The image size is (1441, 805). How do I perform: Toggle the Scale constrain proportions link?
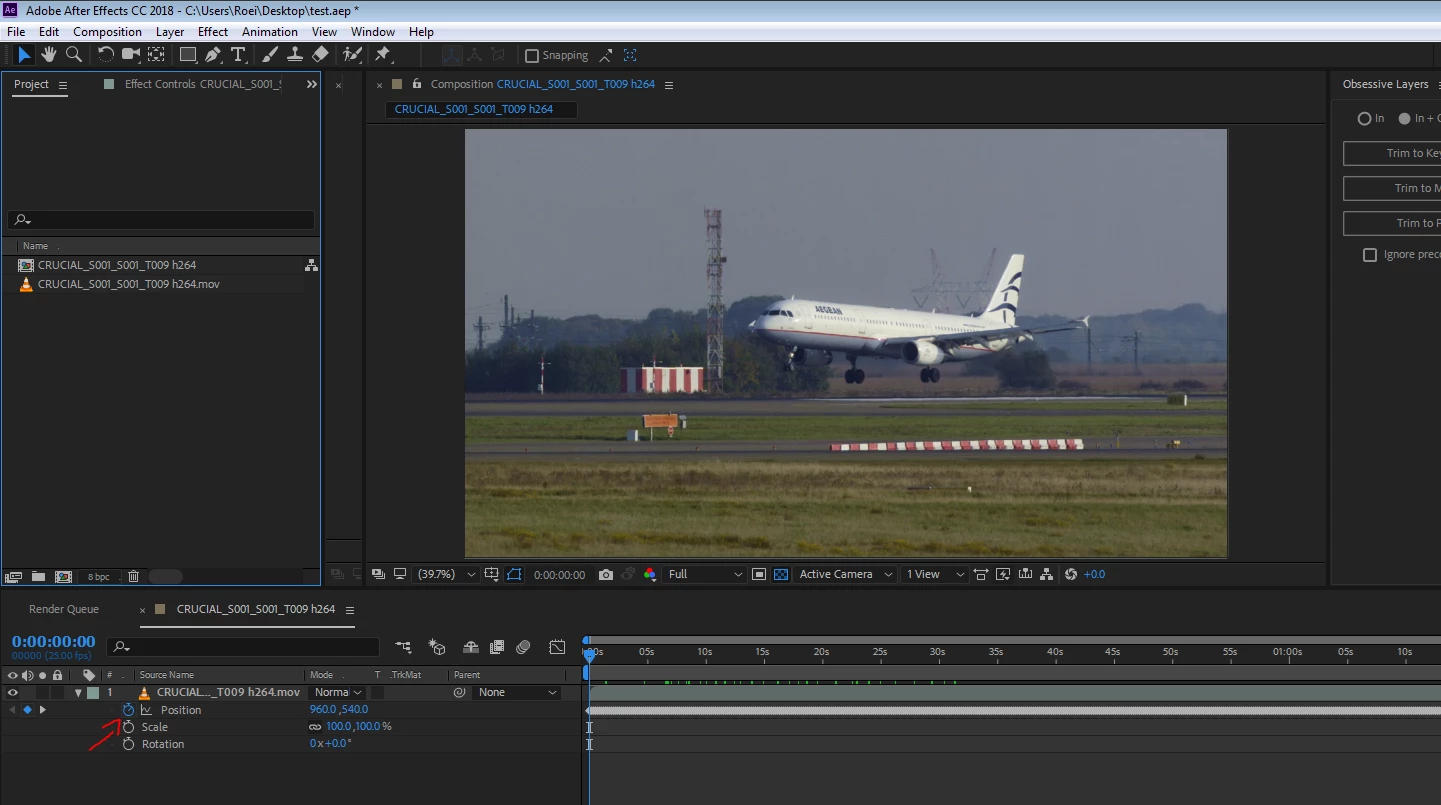pos(315,727)
